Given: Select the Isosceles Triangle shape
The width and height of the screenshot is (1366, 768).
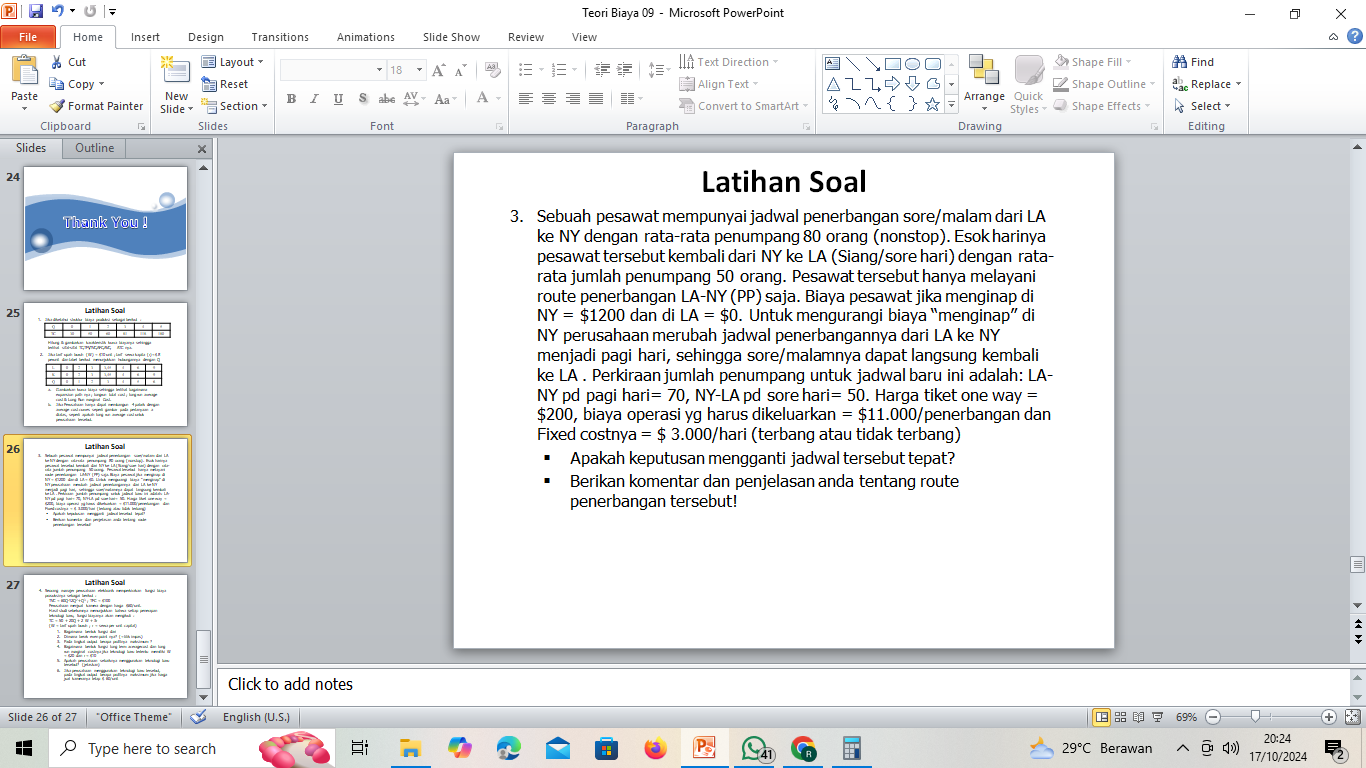Looking at the screenshot, I should coord(832,83).
